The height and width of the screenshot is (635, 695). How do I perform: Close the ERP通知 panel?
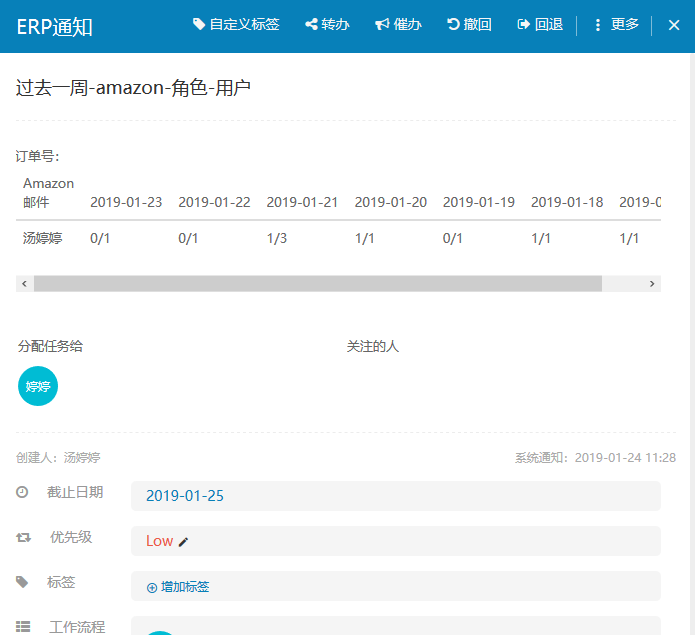point(673,26)
